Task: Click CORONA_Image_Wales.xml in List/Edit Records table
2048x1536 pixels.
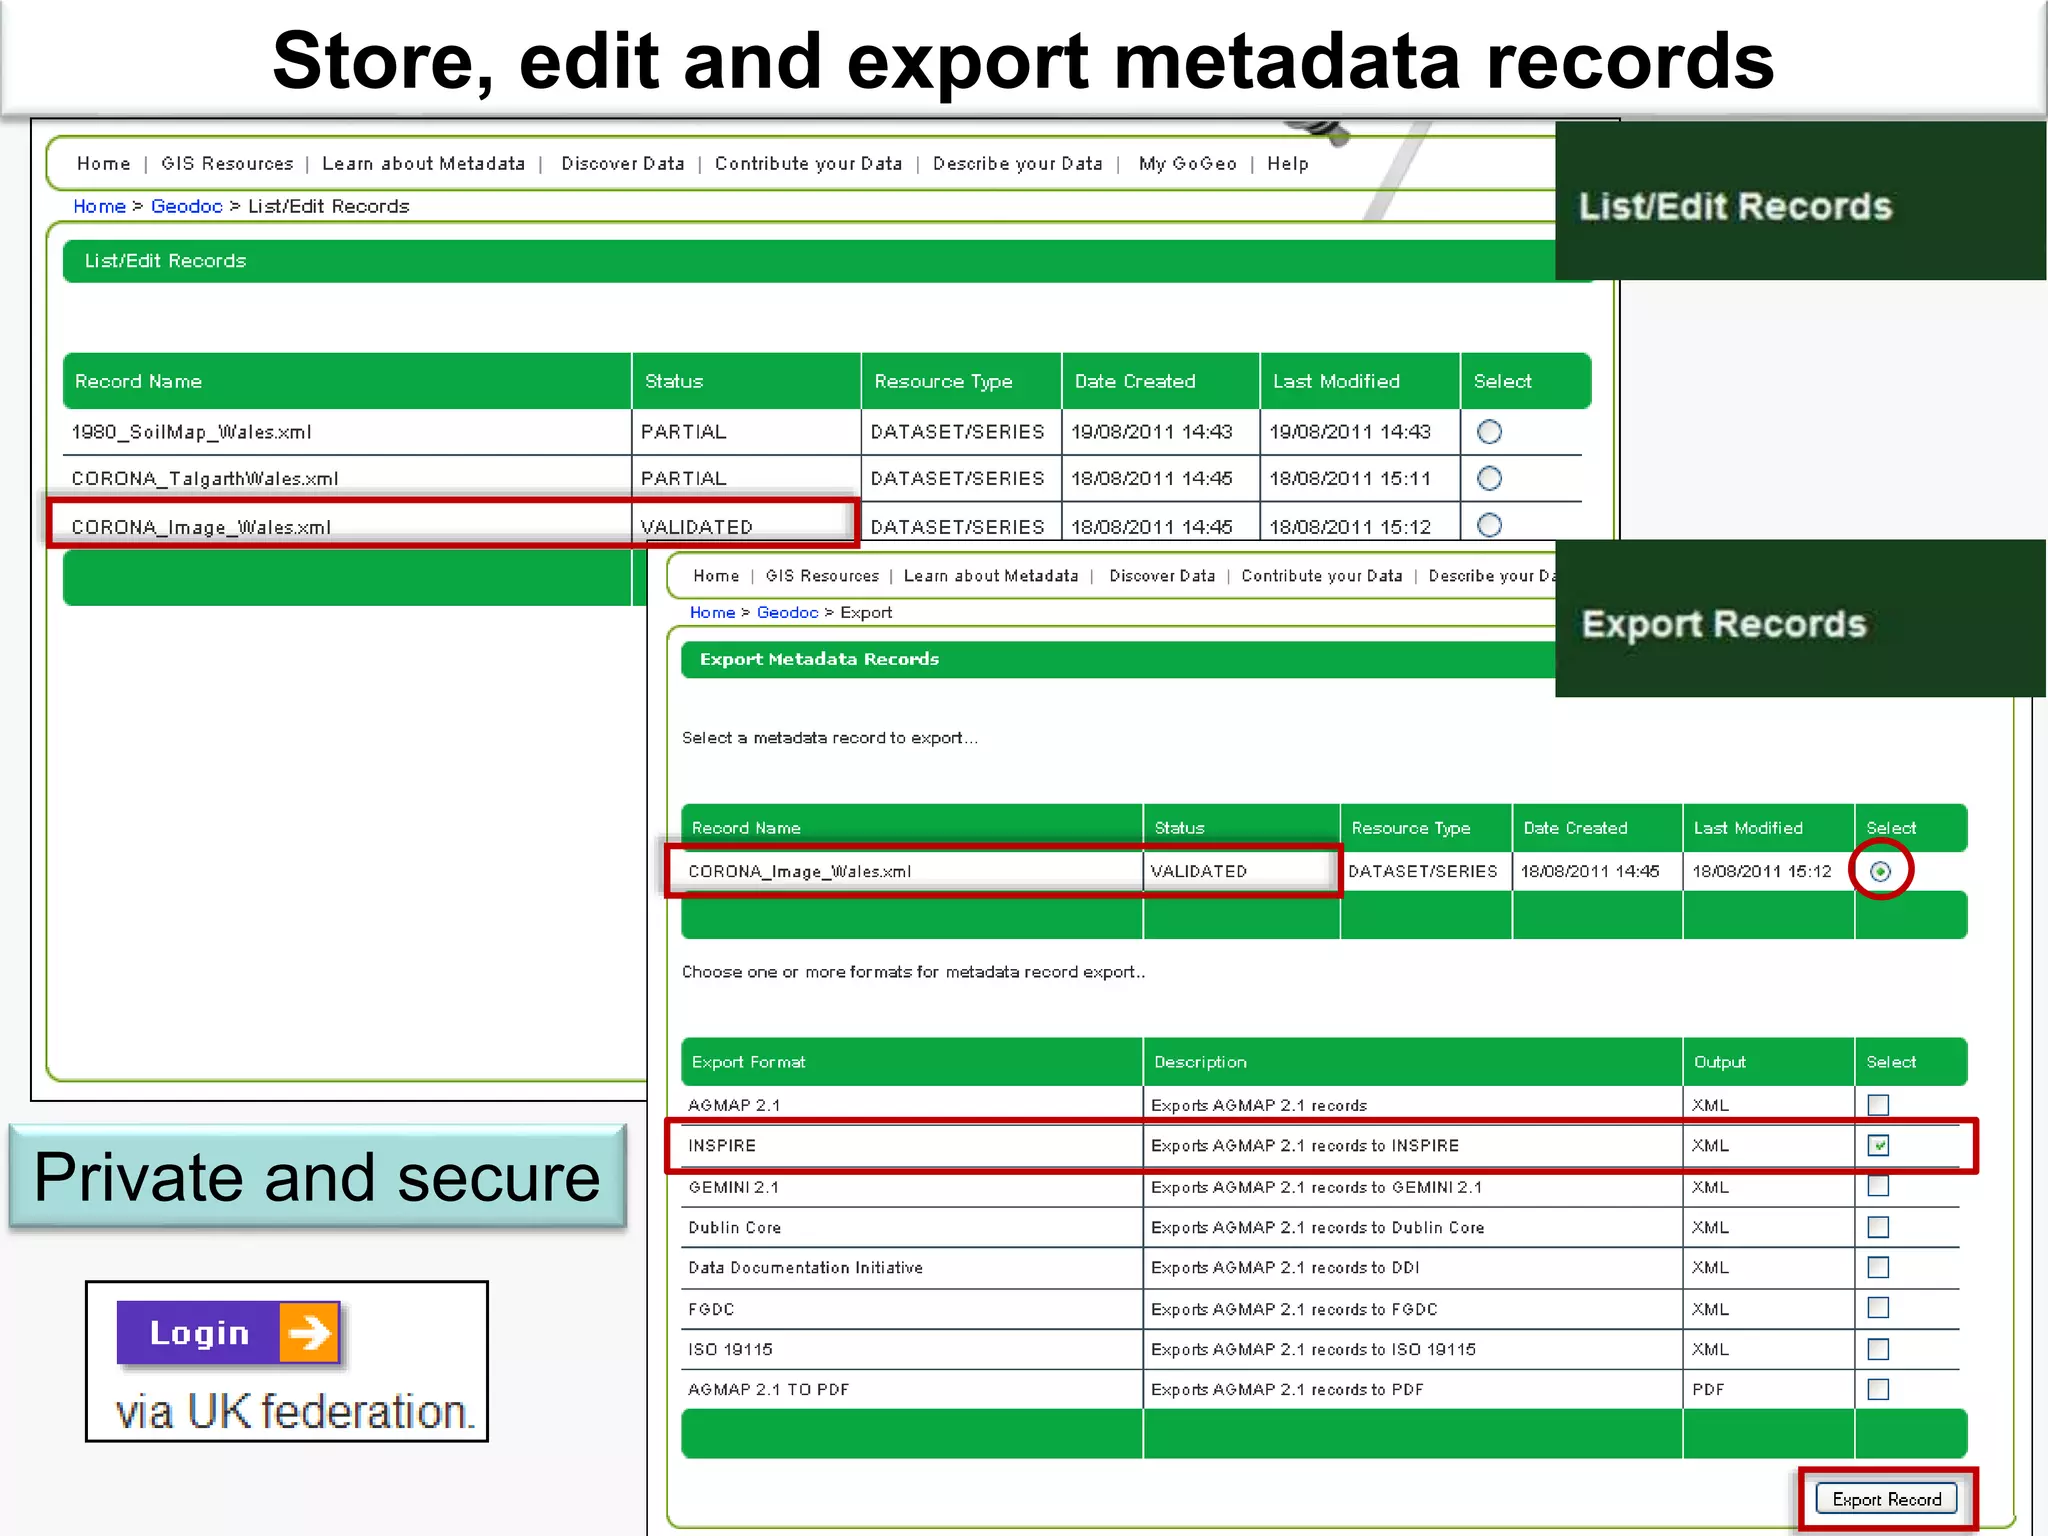Action: pyautogui.click(x=201, y=527)
